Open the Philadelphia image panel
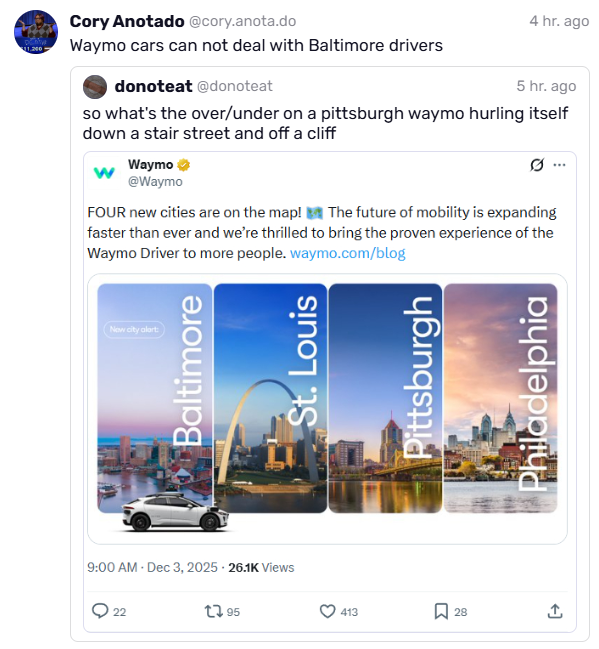599x649 pixels. pyautogui.click(x=500, y=398)
